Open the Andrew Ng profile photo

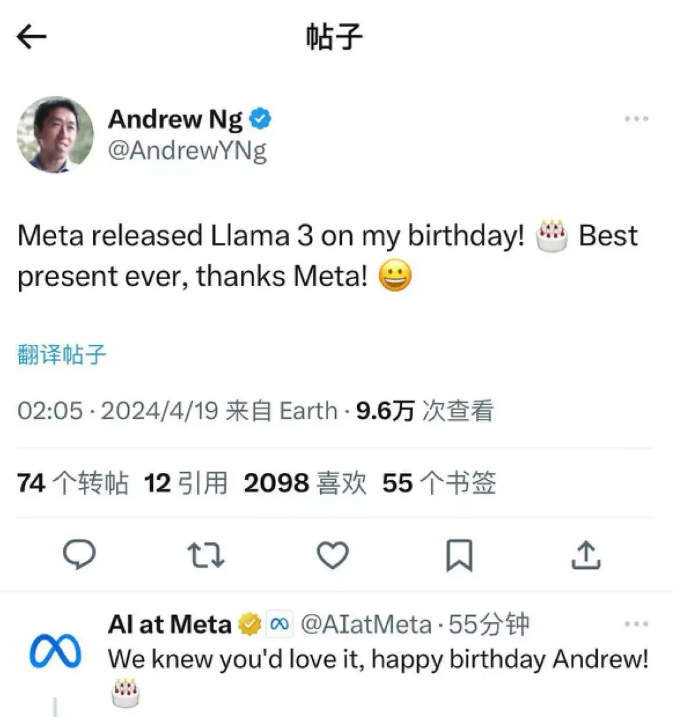(55, 134)
